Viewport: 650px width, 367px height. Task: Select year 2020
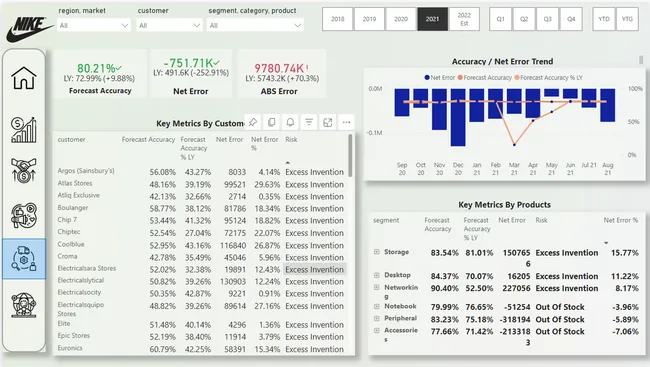[401, 19]
